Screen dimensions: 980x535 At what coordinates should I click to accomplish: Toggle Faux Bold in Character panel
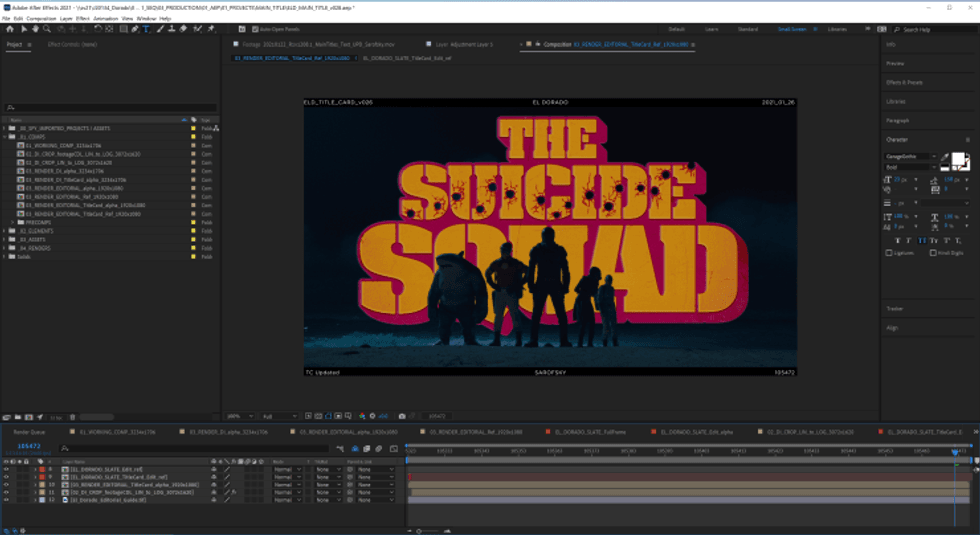tap(898, 241)
